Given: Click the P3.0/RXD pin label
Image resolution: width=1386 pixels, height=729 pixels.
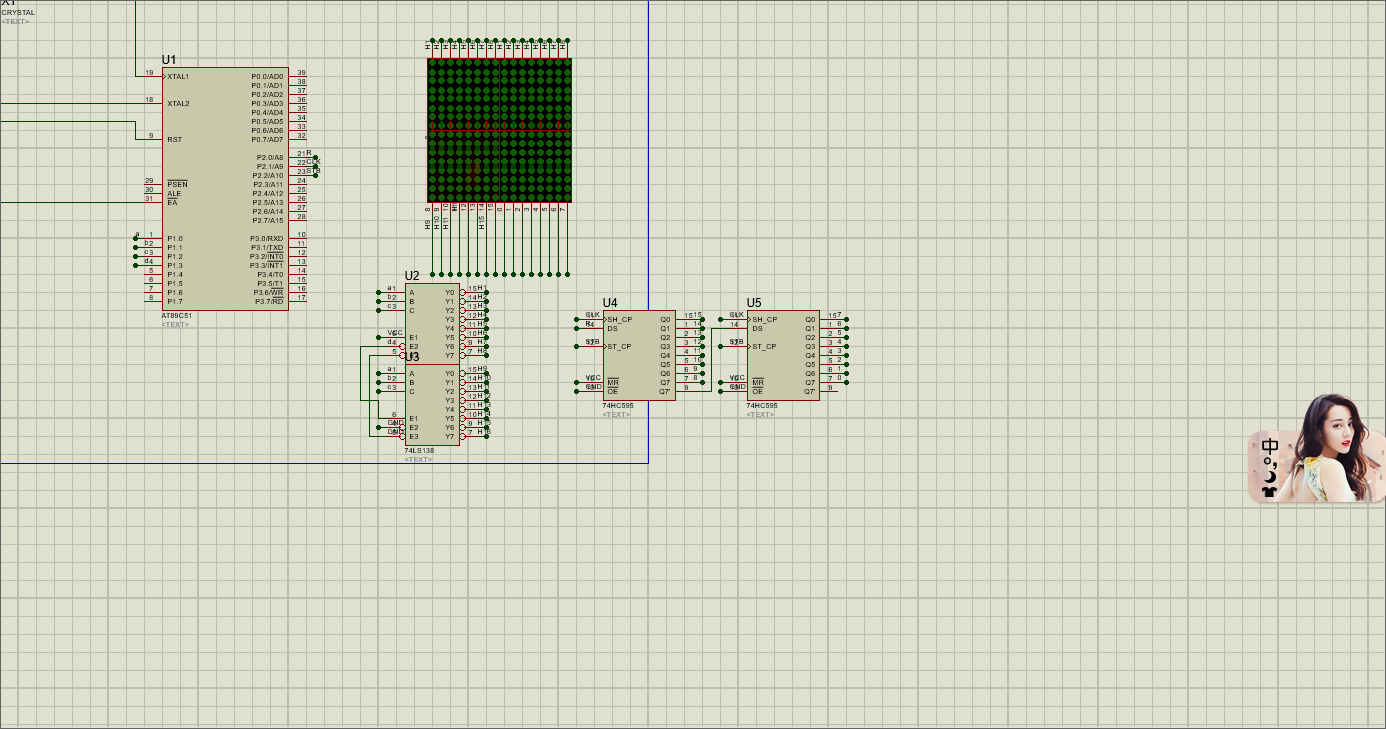Looking at the screenshot, I should [267, 238].
